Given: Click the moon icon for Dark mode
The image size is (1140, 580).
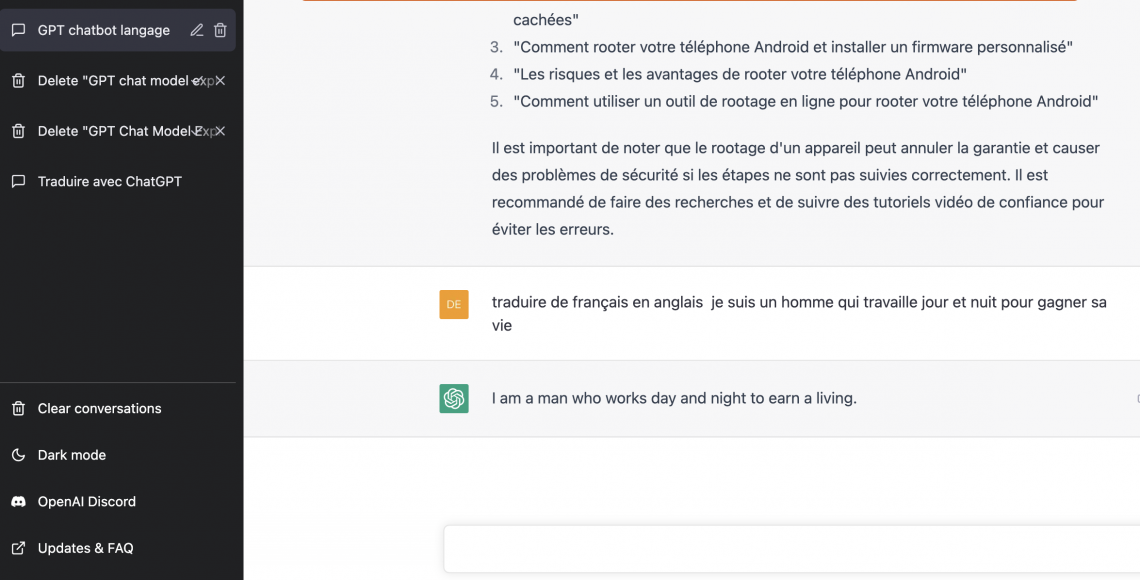Looking at the screenshot, I should pos(19,455).
